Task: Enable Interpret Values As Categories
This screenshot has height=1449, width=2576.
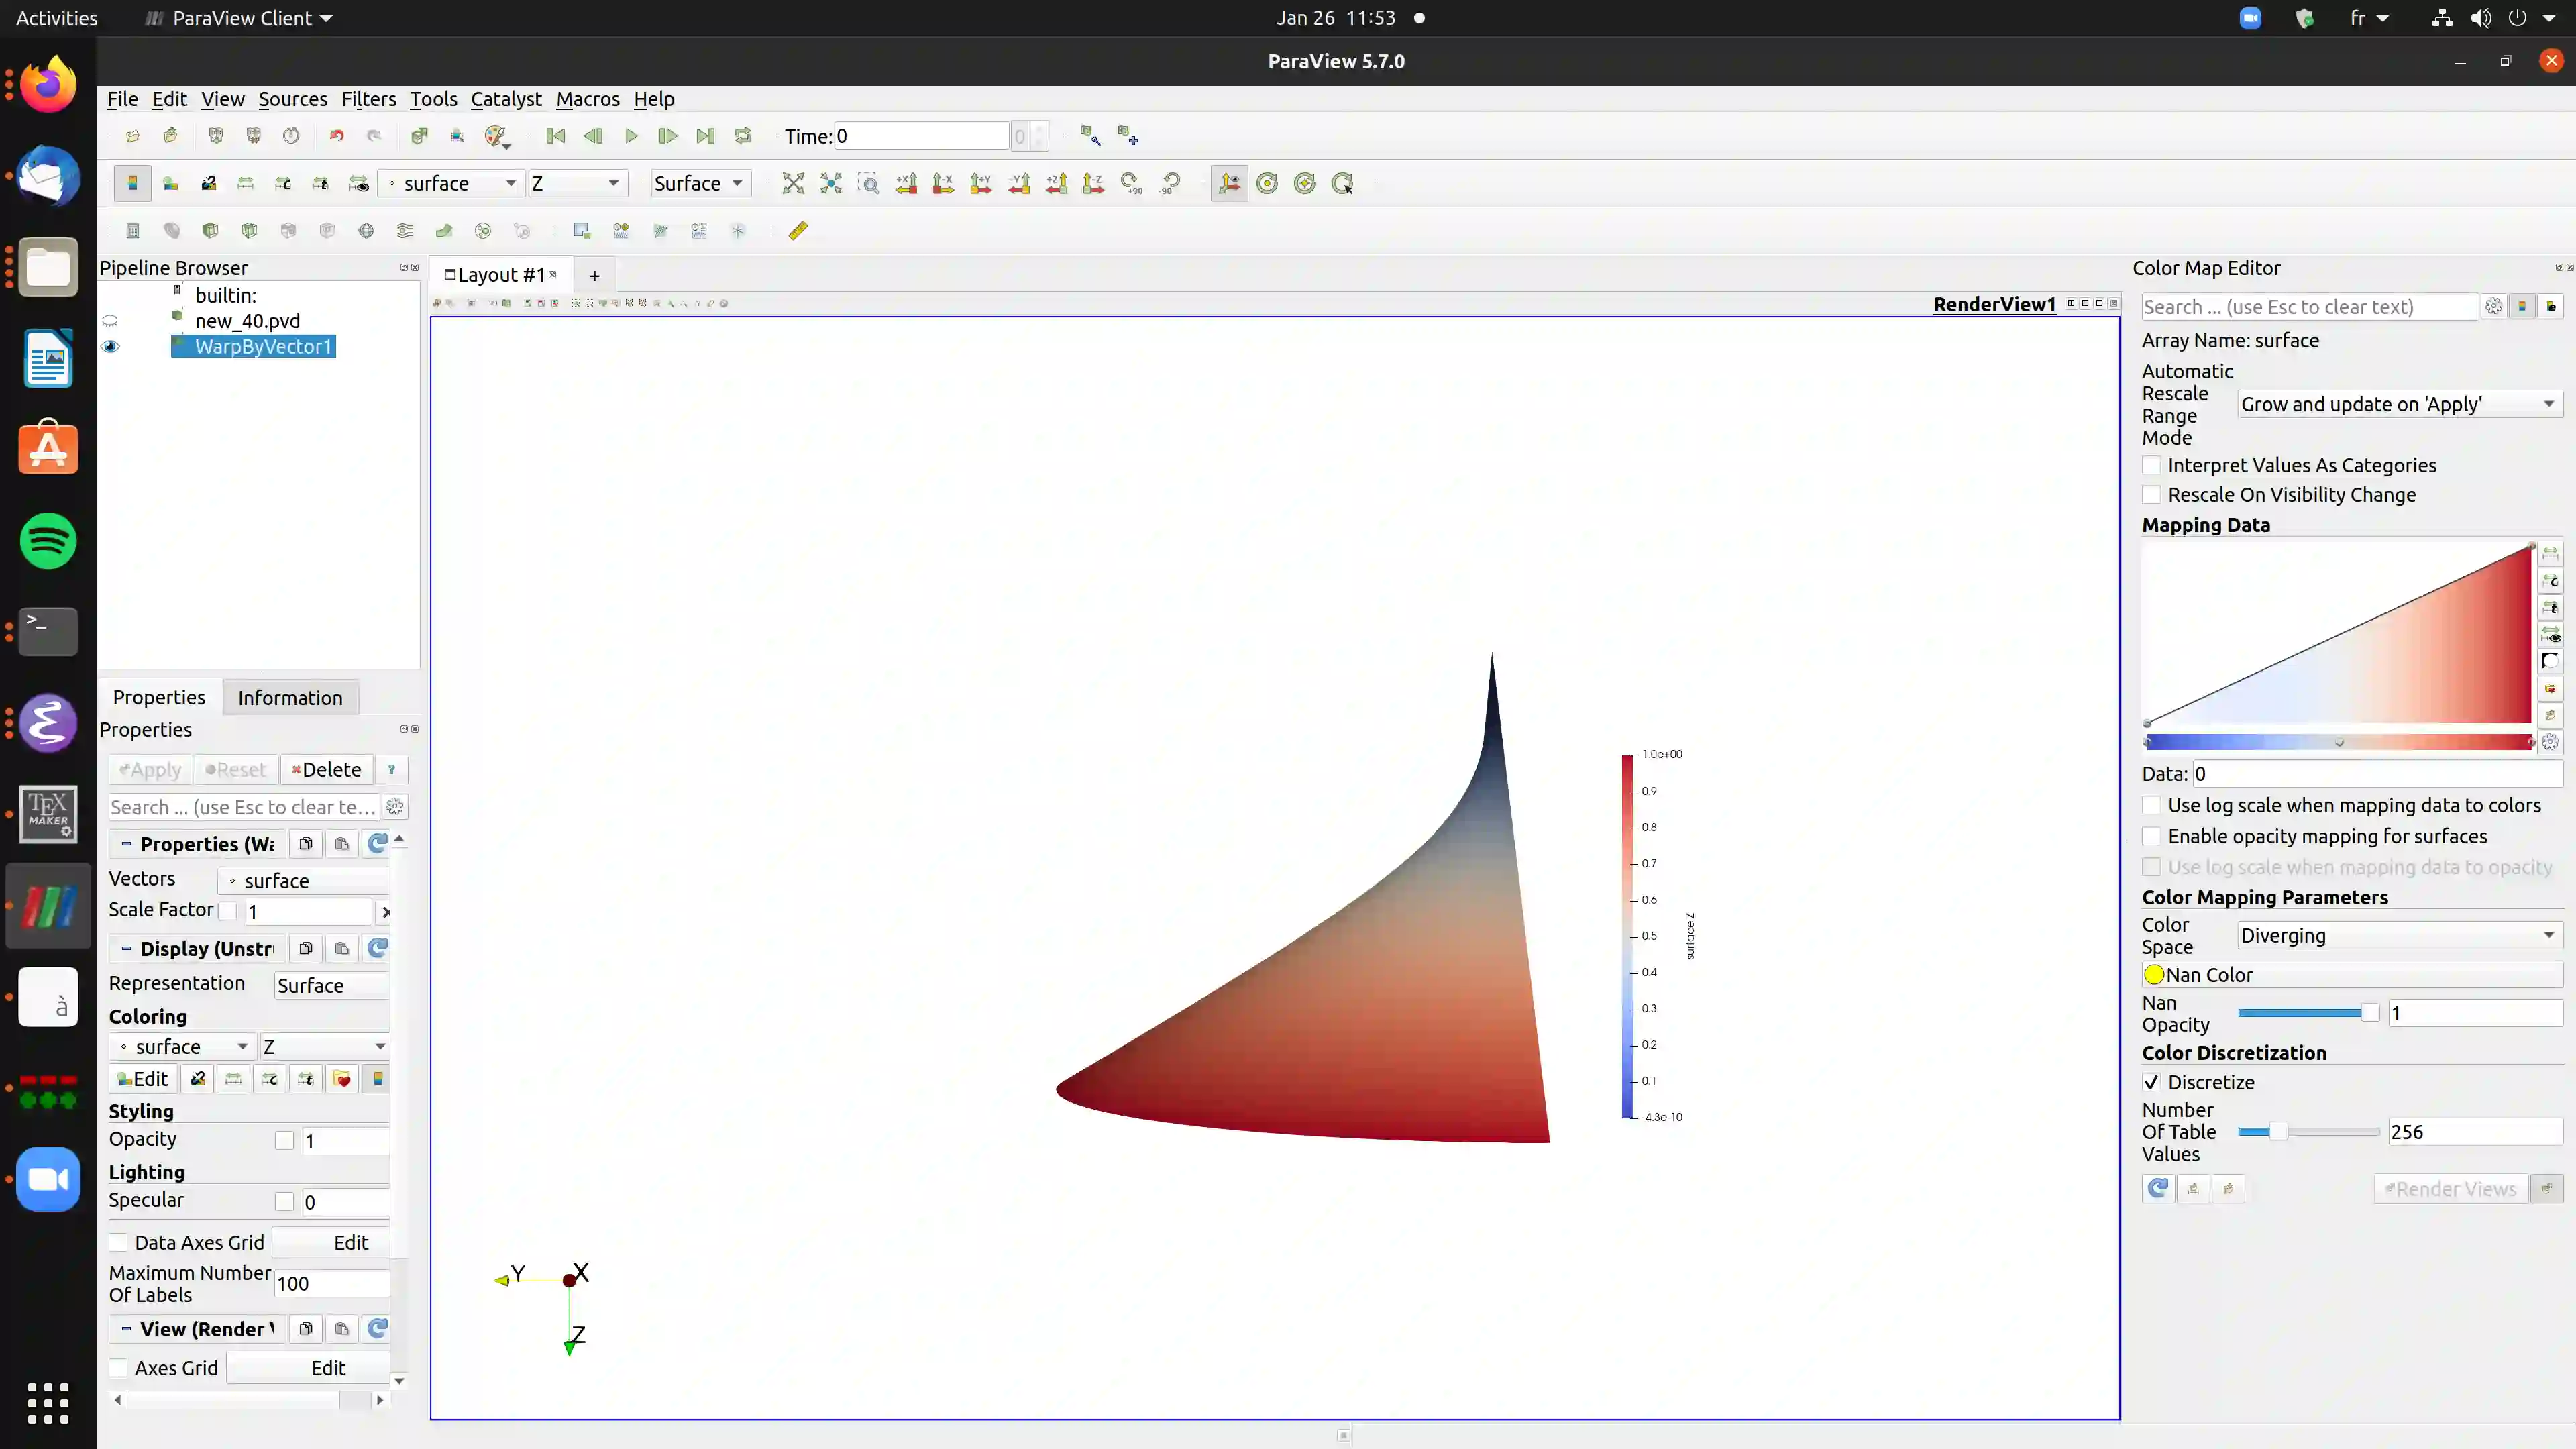Action: 2152,465
